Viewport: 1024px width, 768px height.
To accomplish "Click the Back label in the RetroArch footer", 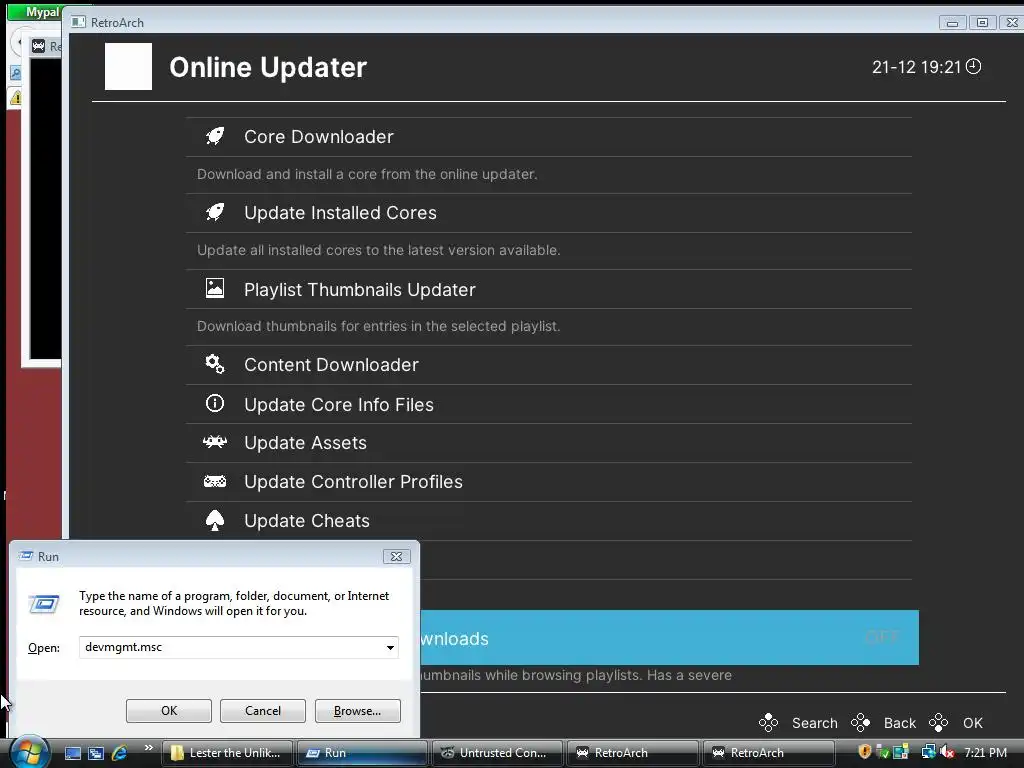I will (899, 723).
